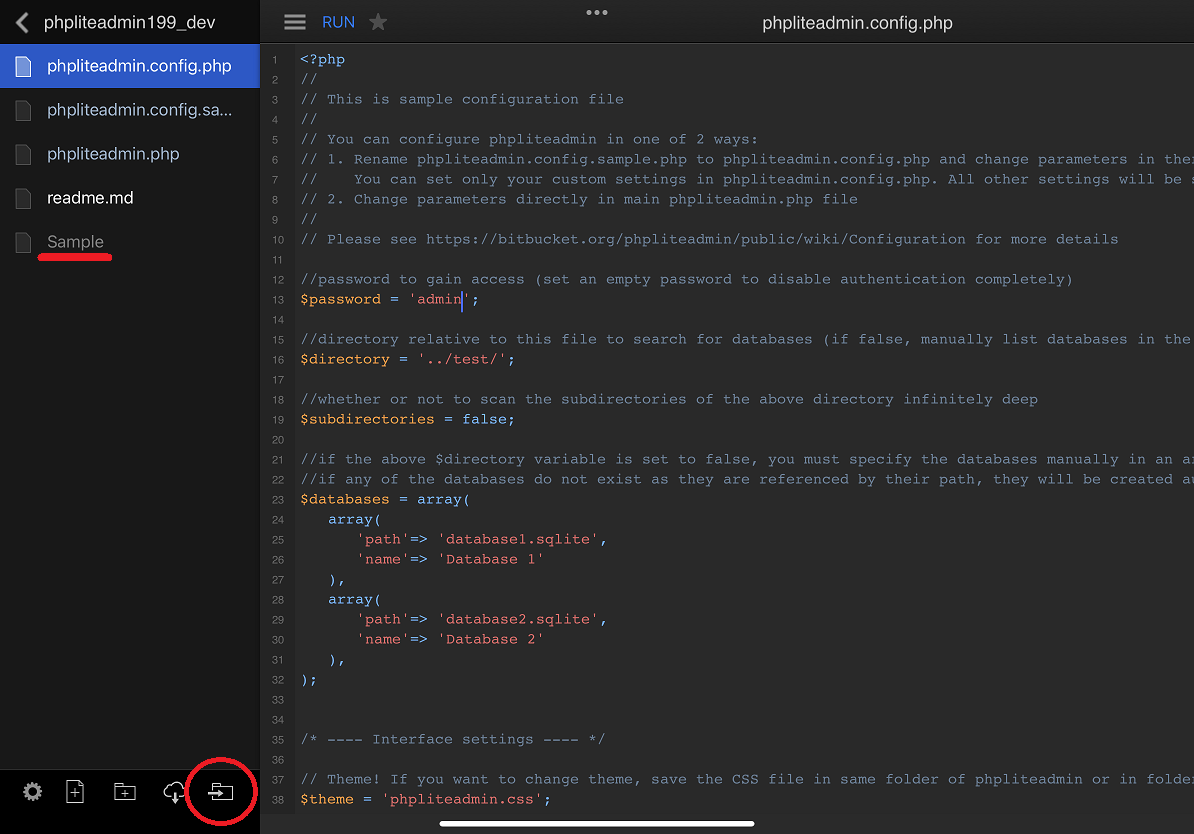Go back using the chevron beside phpliteadmin199_dev

coord(22,23)
